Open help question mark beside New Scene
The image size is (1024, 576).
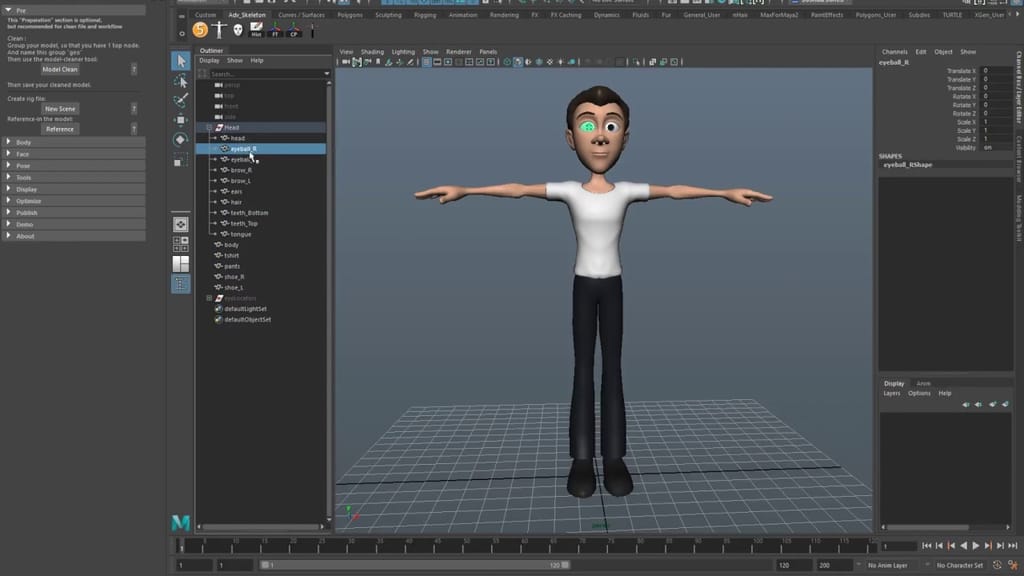click(134, 109)
